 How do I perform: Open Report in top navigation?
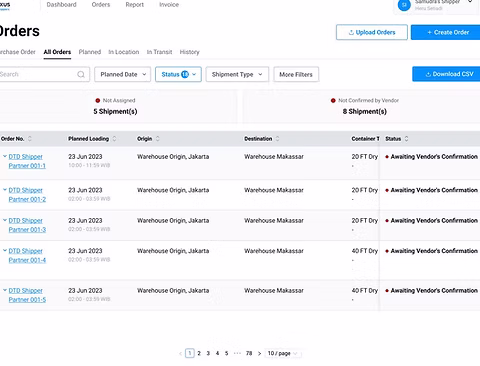(135, 5)
